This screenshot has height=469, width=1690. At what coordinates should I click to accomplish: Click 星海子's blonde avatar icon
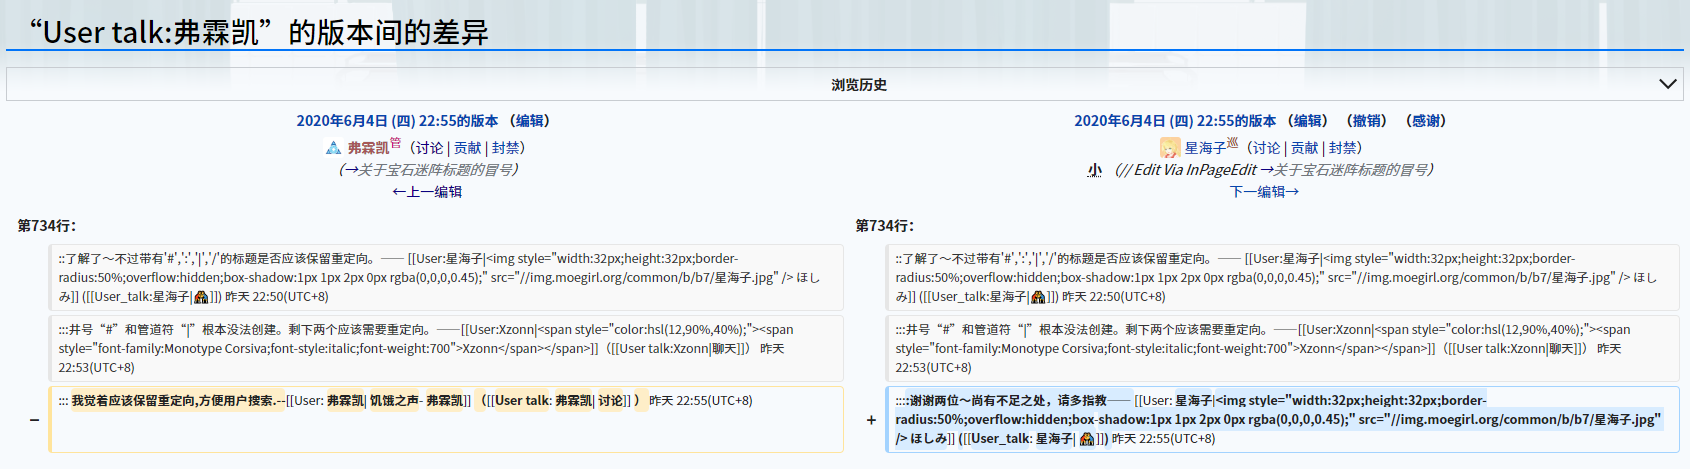tap(1170, 148)
